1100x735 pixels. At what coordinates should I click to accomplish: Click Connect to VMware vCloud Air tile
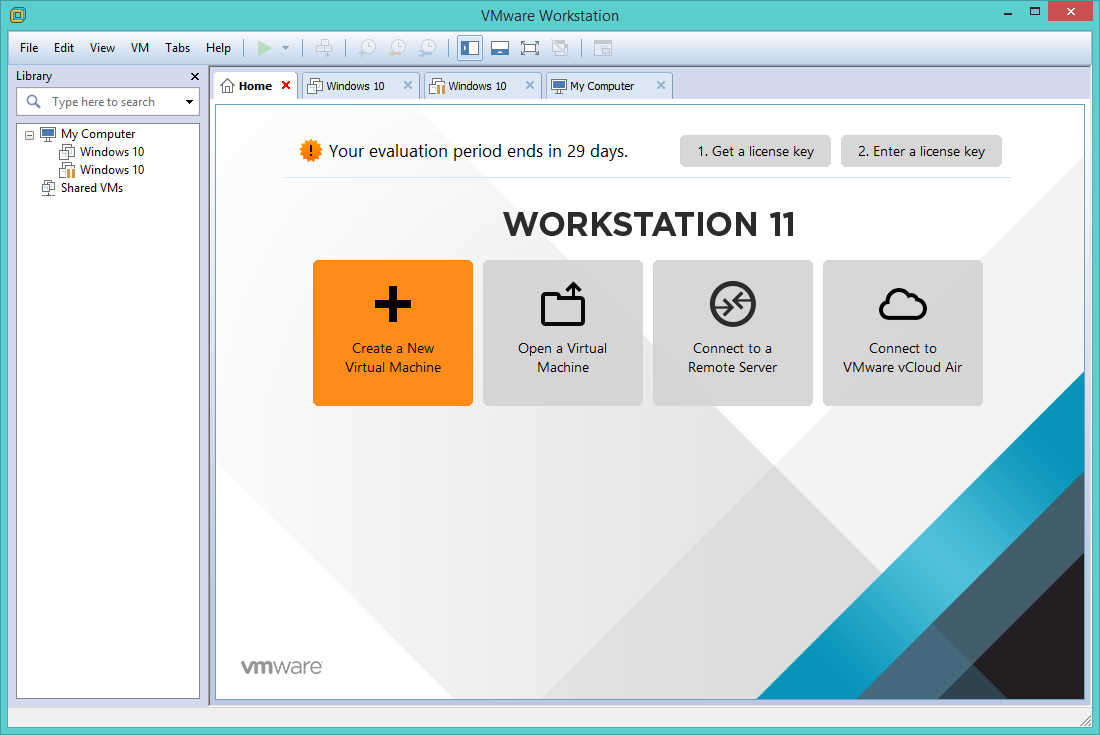tap(903, 333)
